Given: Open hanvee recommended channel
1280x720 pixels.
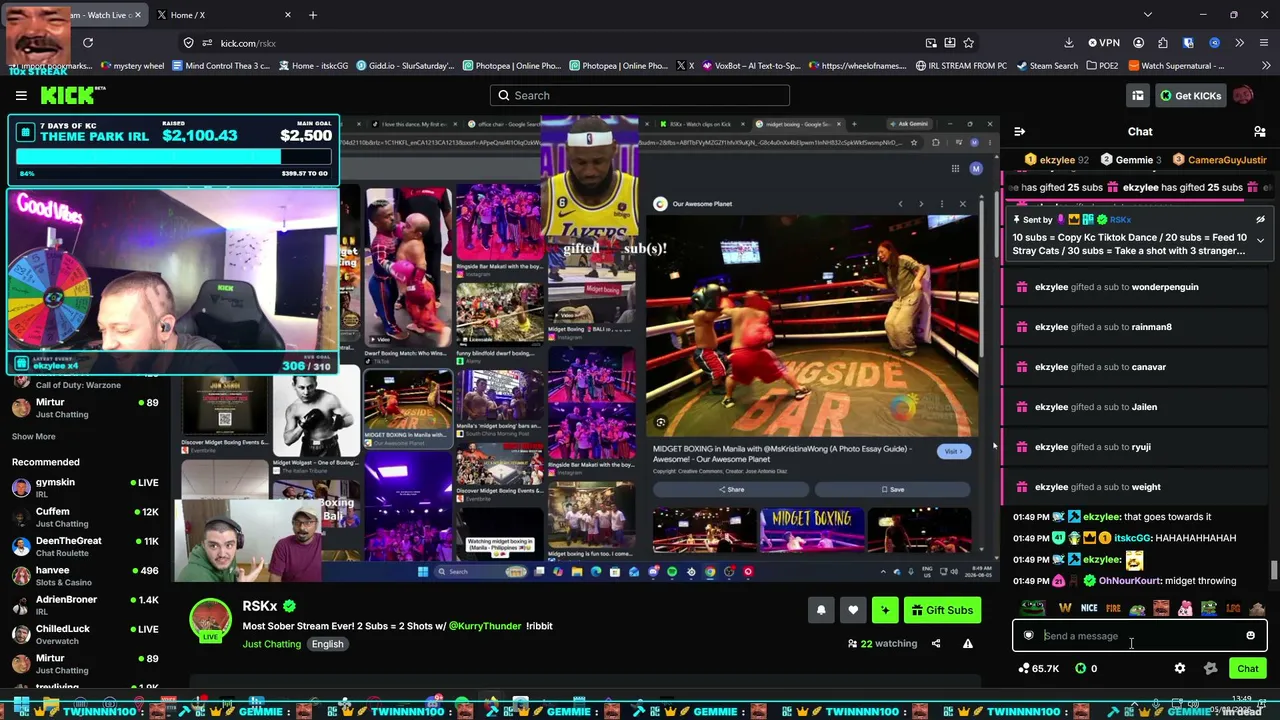Looking at the screenshot, I should (85, 575).
